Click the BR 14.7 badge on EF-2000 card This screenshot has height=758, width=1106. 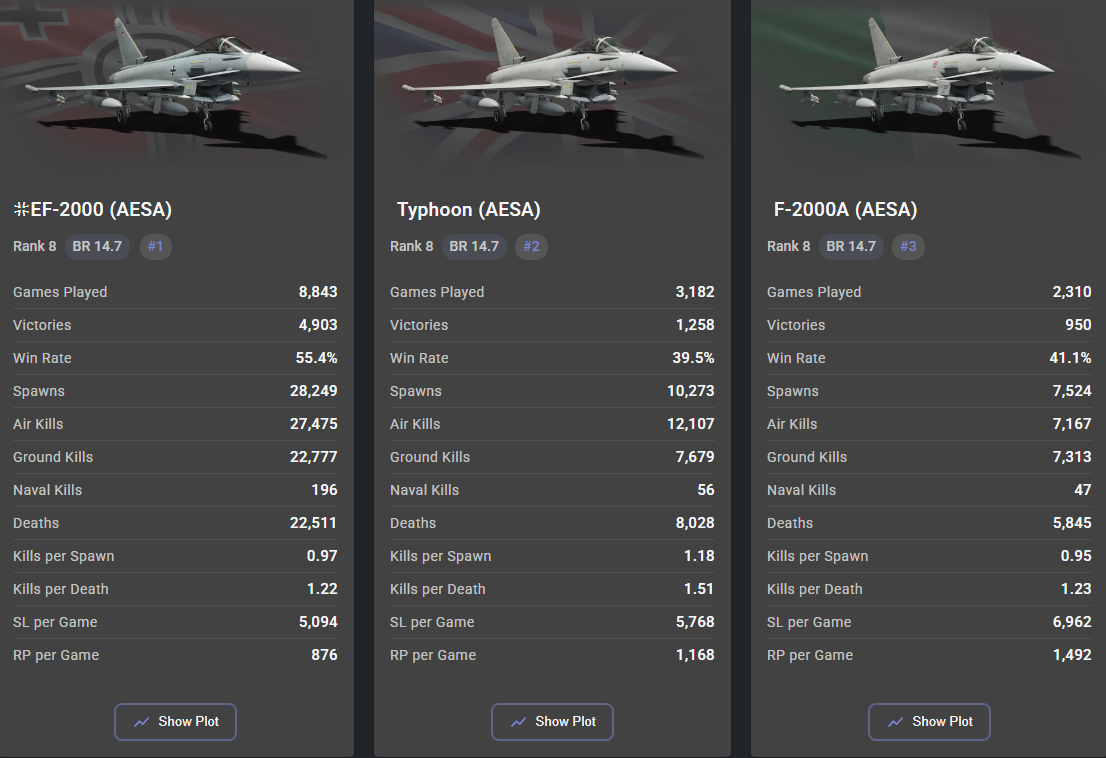[97, 246]
